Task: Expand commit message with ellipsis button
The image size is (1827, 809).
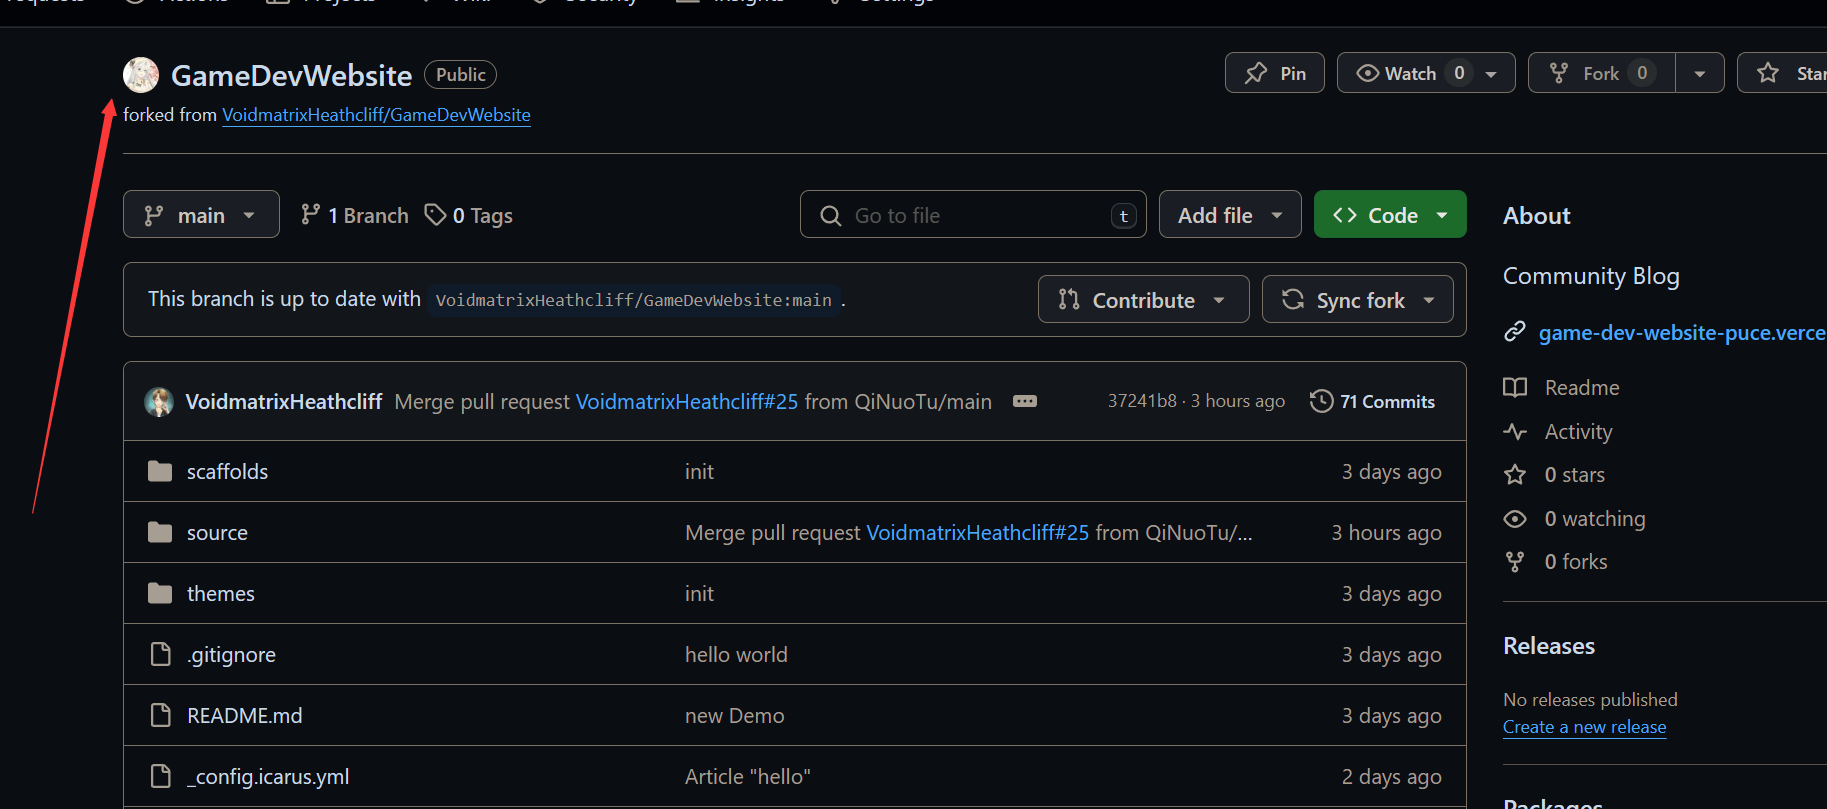Action: point(1025,401)
